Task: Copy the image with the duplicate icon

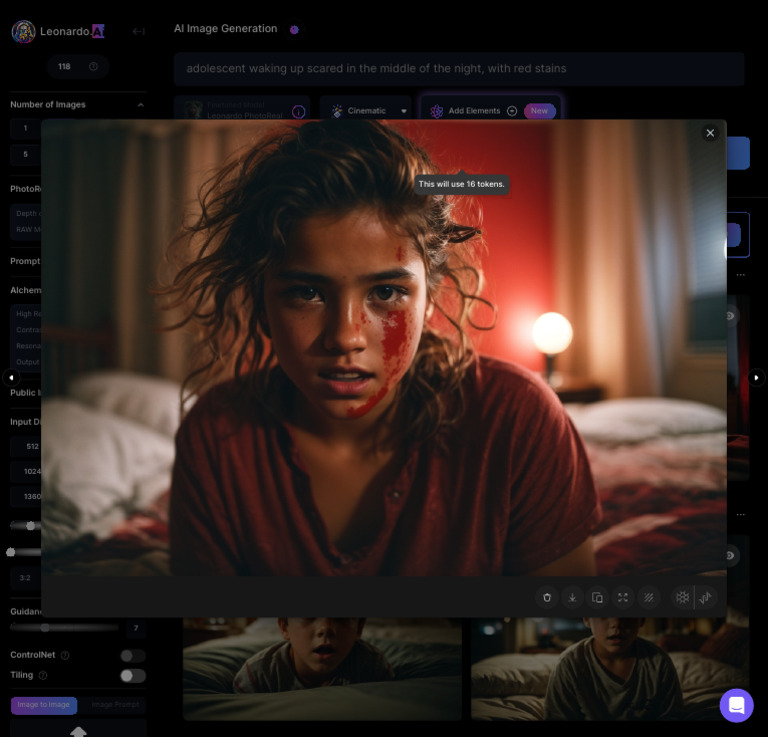Action: 597,597
